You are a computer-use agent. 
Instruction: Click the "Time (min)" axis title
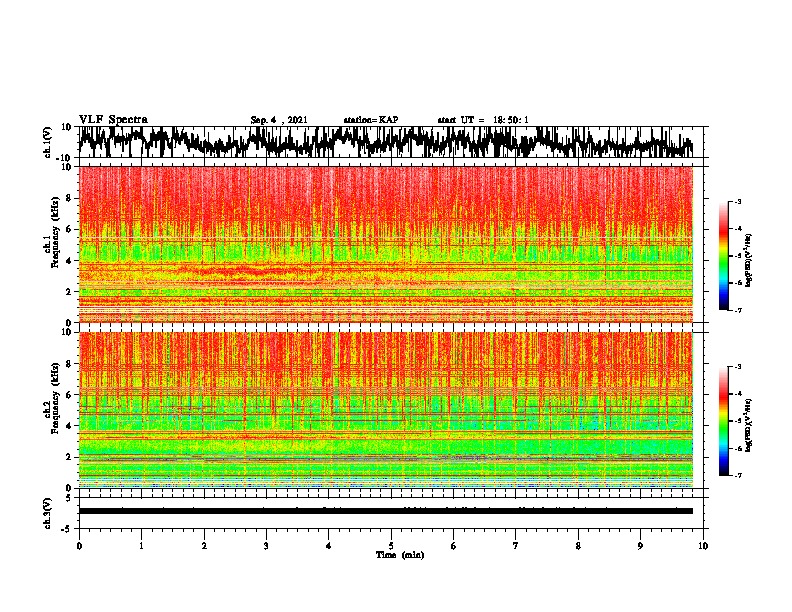pyautogui.click(x=400, y=555)
